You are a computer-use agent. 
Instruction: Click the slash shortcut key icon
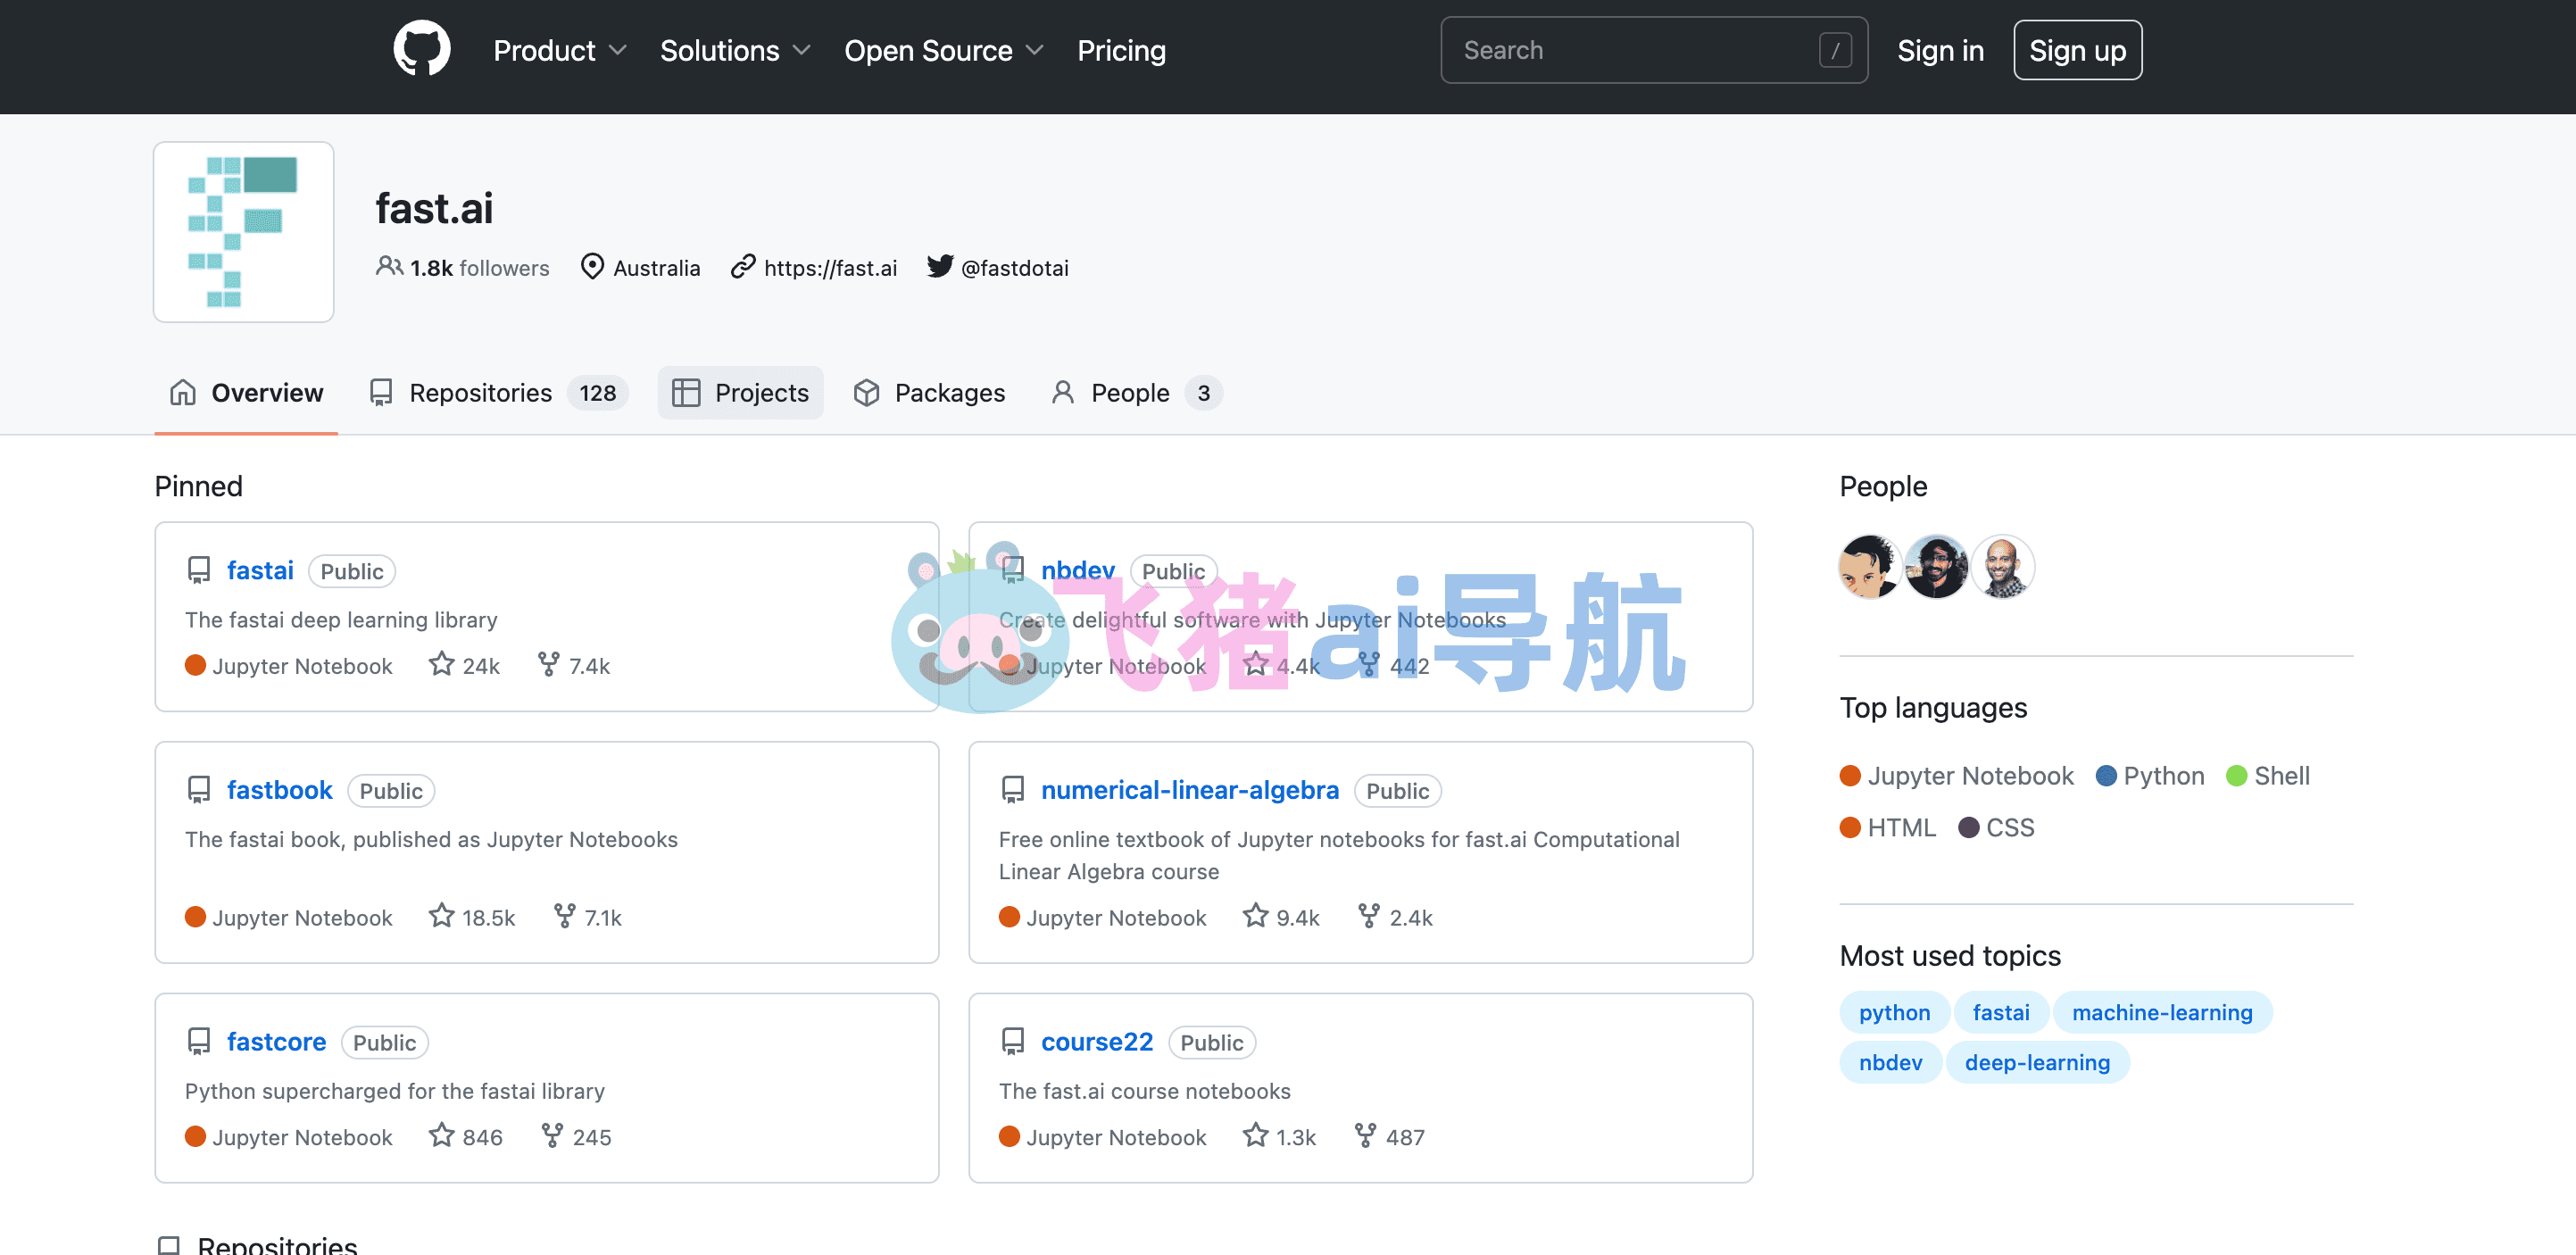coord(1834,50)
